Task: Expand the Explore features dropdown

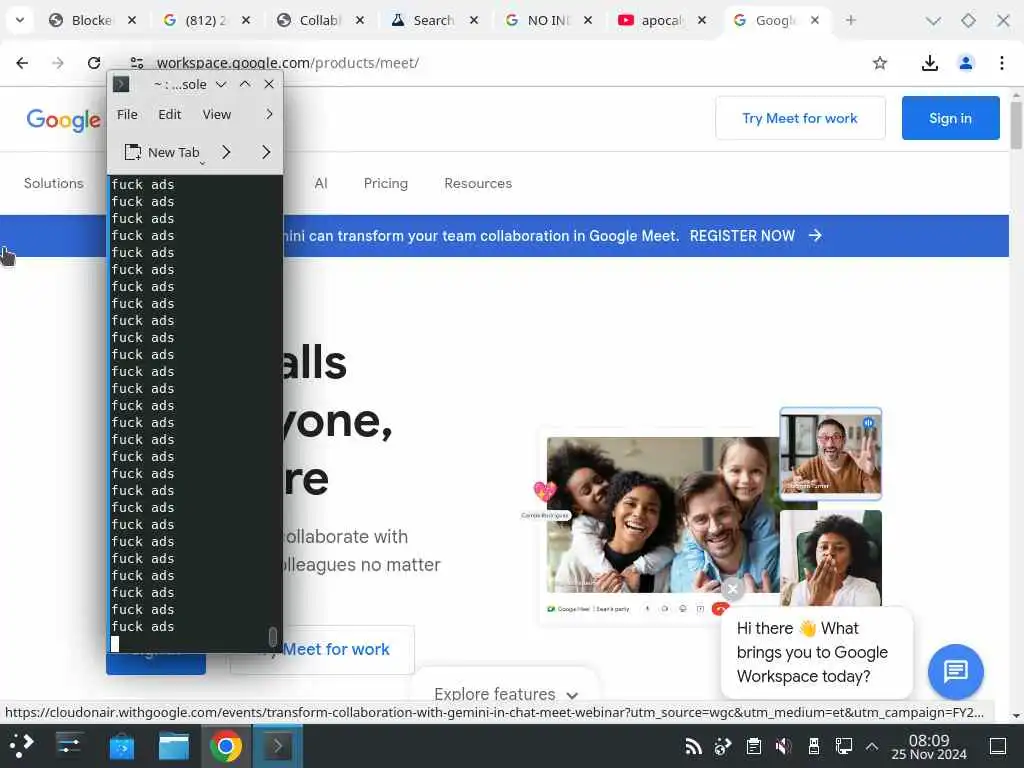Action: [505, 694]
